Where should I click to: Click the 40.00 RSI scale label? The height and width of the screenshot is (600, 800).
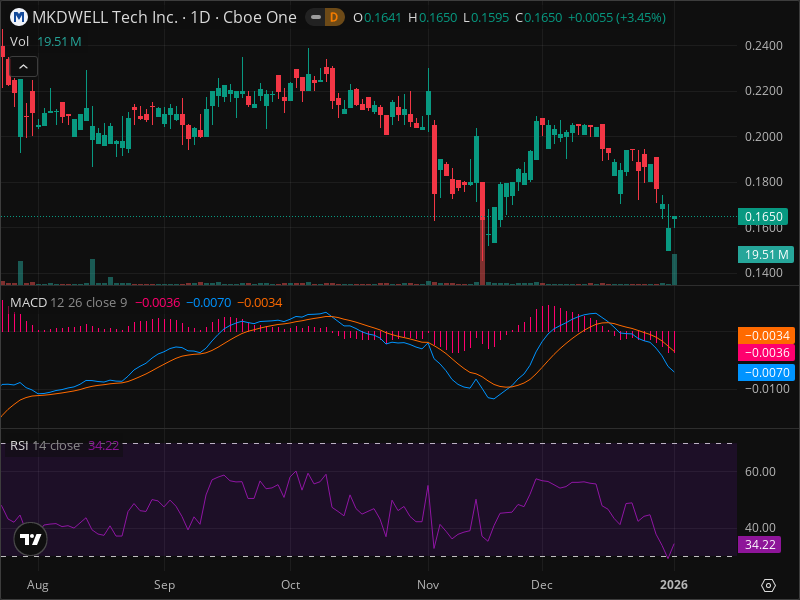pos(760,528)
